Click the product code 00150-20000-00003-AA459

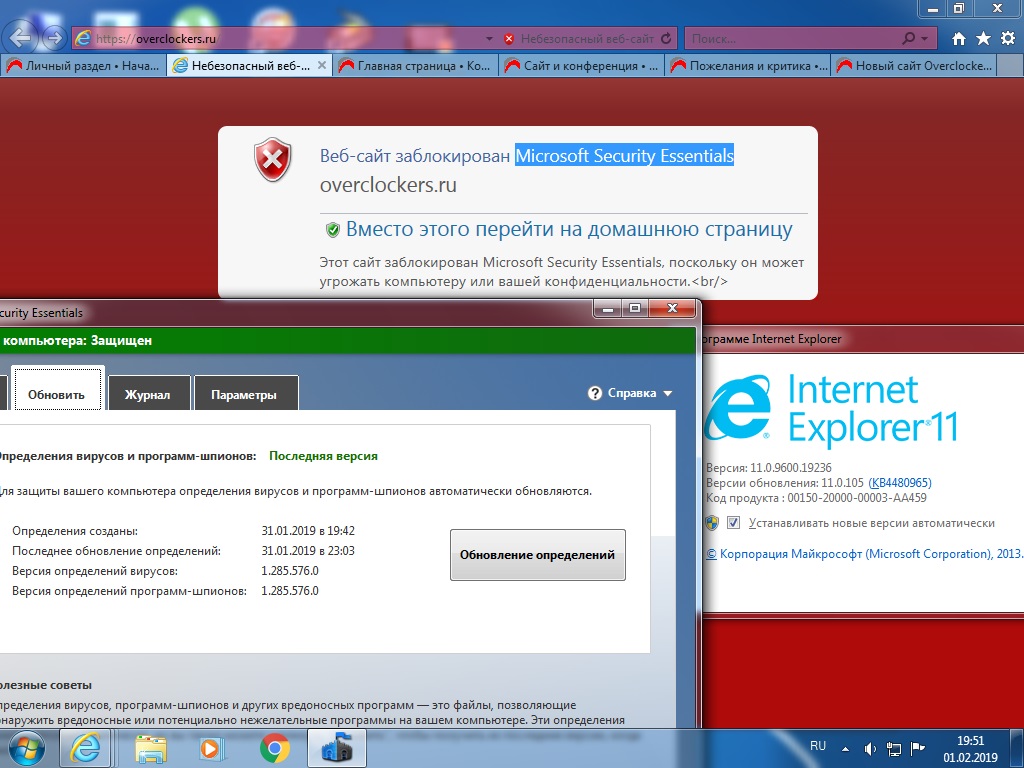[857, 498]
